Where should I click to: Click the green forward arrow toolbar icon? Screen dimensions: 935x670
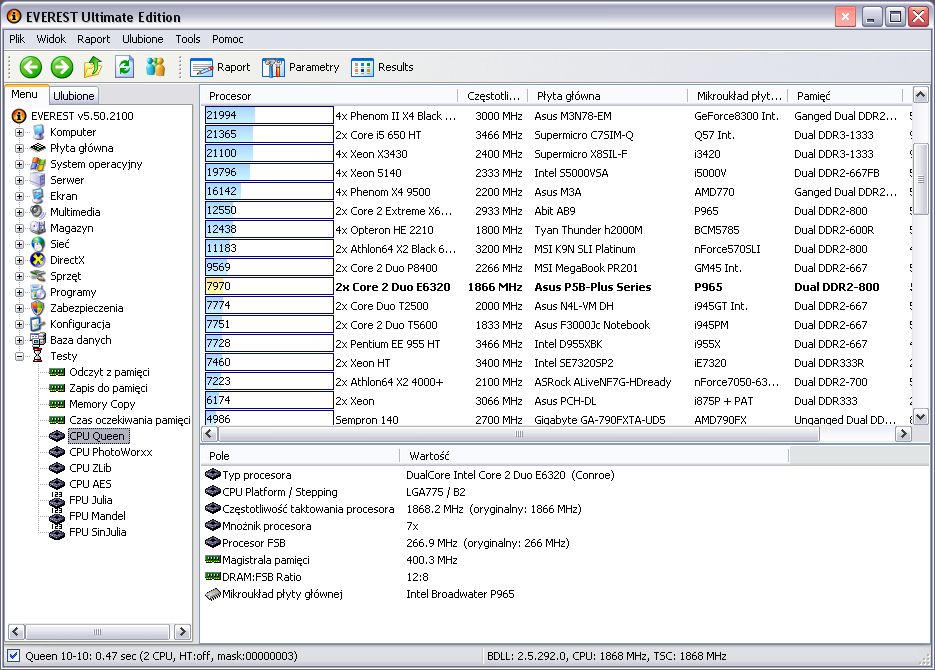tap(62, 67)
